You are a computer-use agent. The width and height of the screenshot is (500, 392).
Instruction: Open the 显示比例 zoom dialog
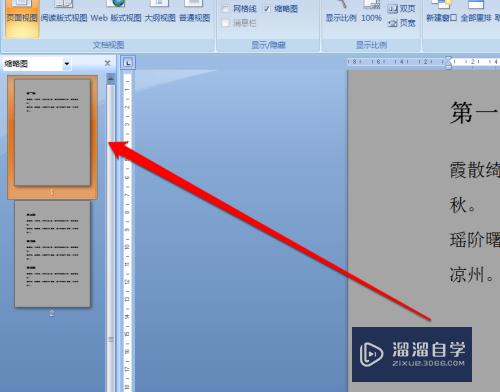341,13
